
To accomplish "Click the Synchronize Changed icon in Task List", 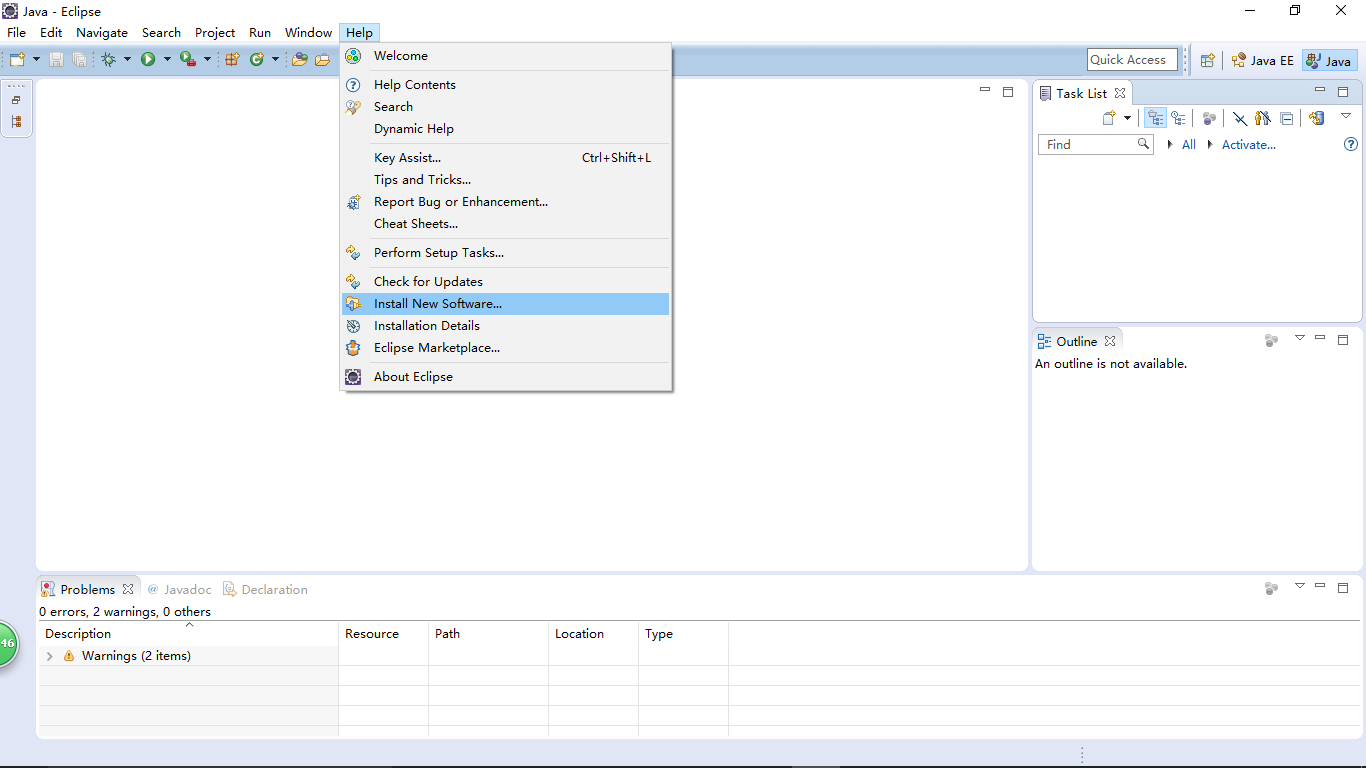I will 1317,118.
